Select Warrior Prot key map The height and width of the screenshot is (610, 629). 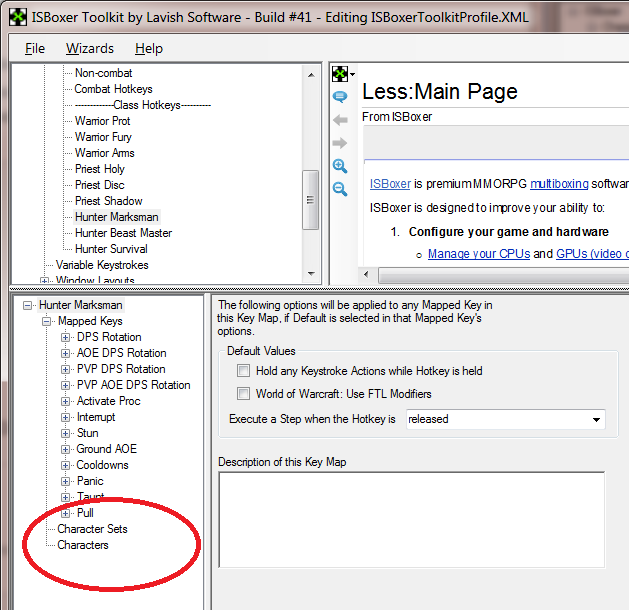[x=103, y=121]
